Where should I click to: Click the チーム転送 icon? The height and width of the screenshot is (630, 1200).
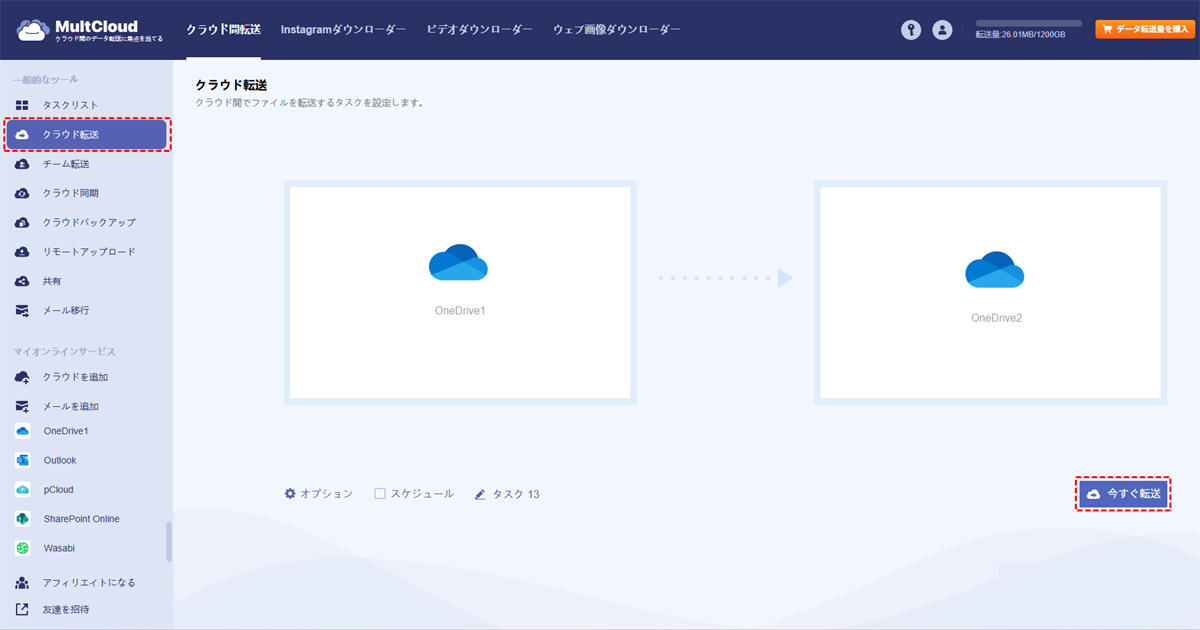point(22,164)
